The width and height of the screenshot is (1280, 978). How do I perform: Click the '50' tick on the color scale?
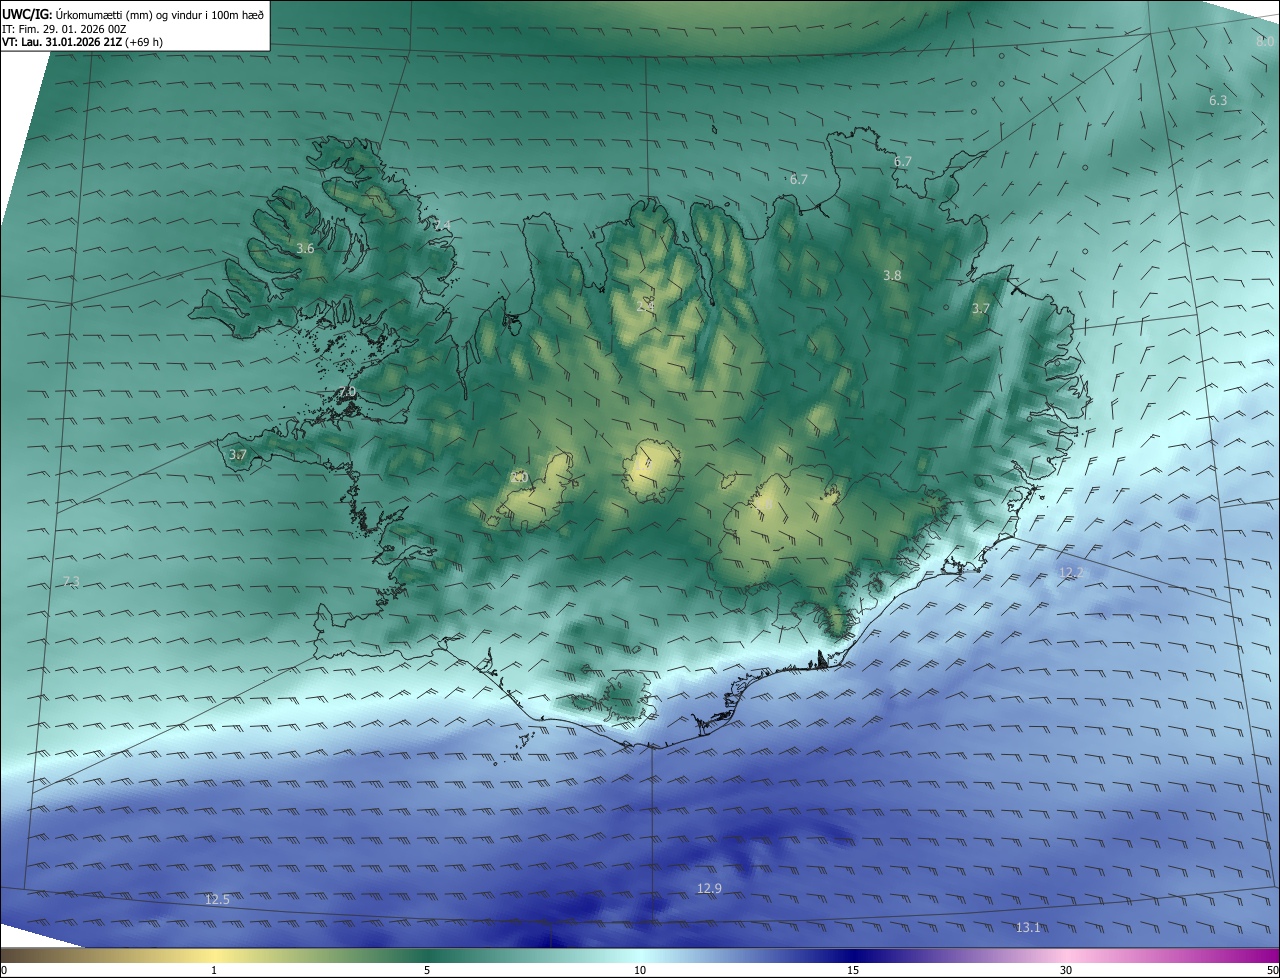pos(1272,970)
